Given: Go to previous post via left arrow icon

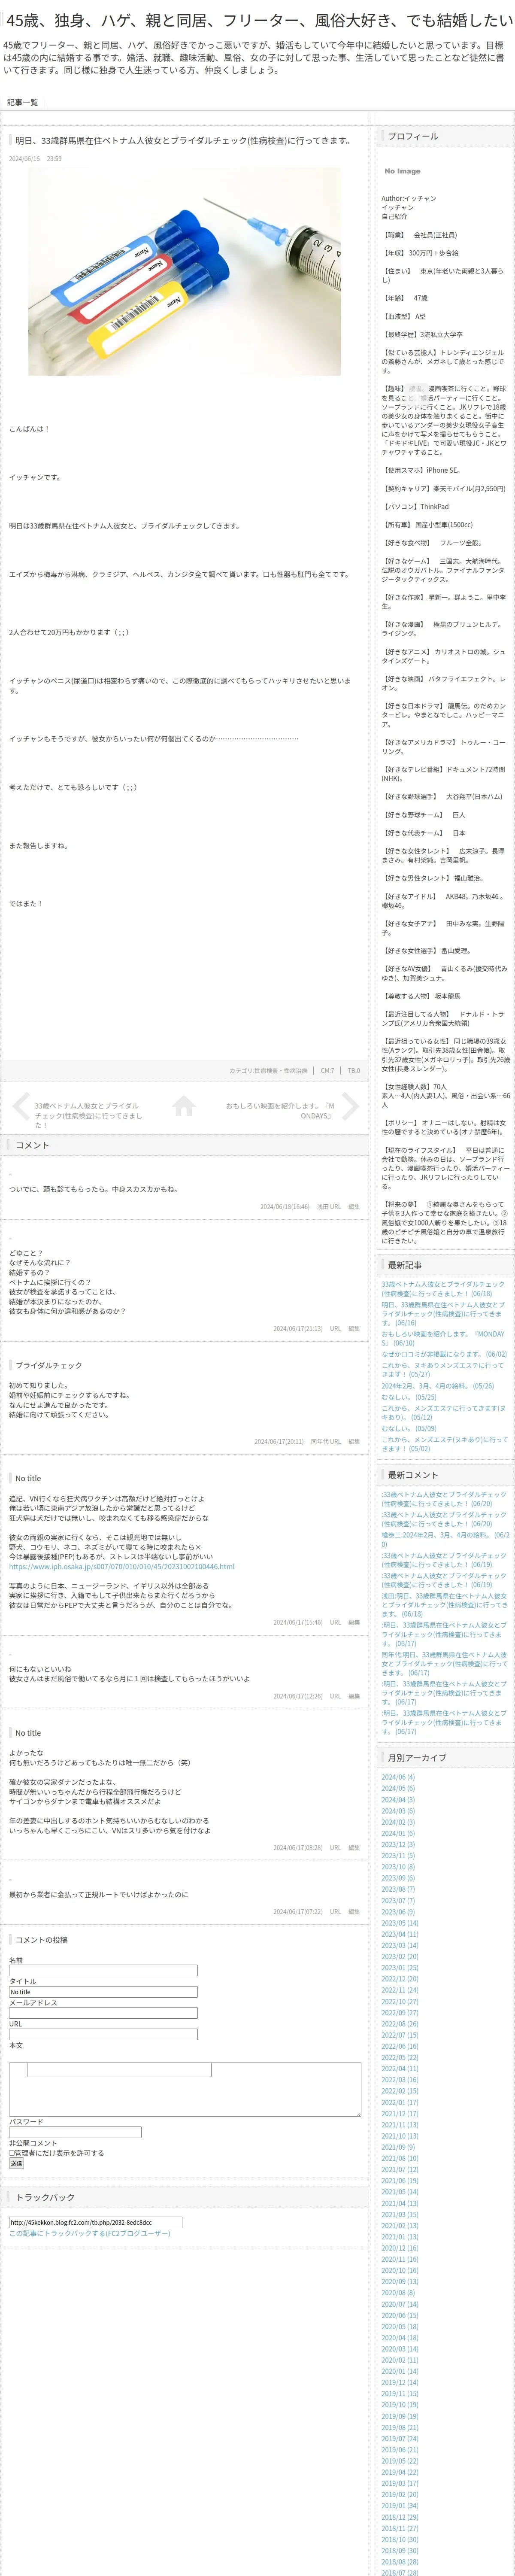Looking at the screenshot, I should pyautogui.click(x=21, y=1105).
